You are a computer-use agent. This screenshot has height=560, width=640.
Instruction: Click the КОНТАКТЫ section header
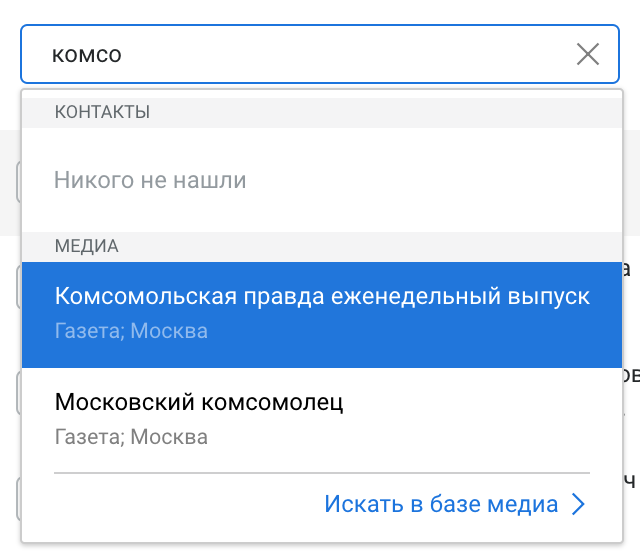[103, 112]
